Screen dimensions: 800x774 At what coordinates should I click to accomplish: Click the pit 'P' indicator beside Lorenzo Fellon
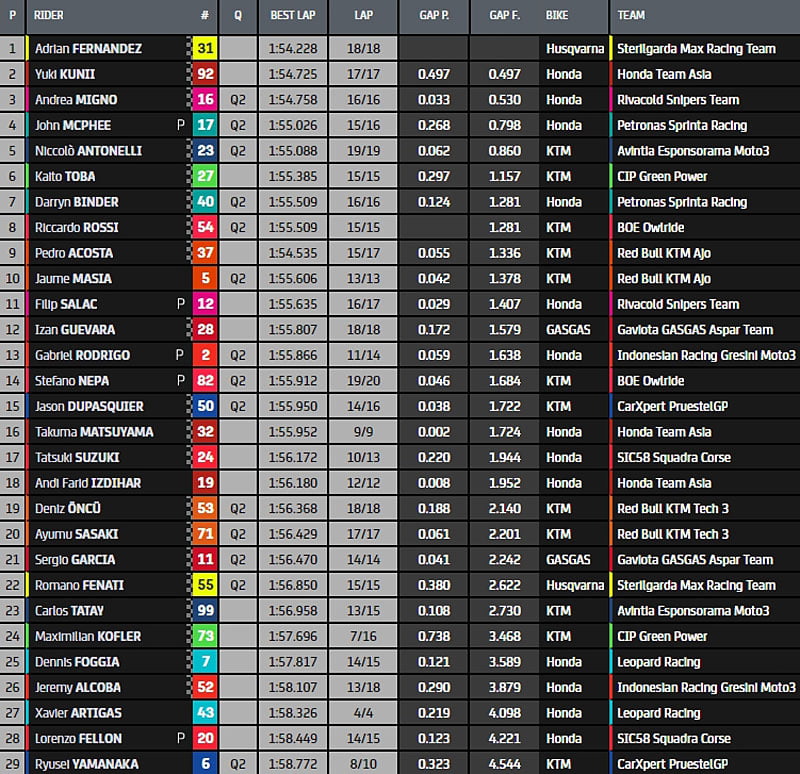click(180, 738)
